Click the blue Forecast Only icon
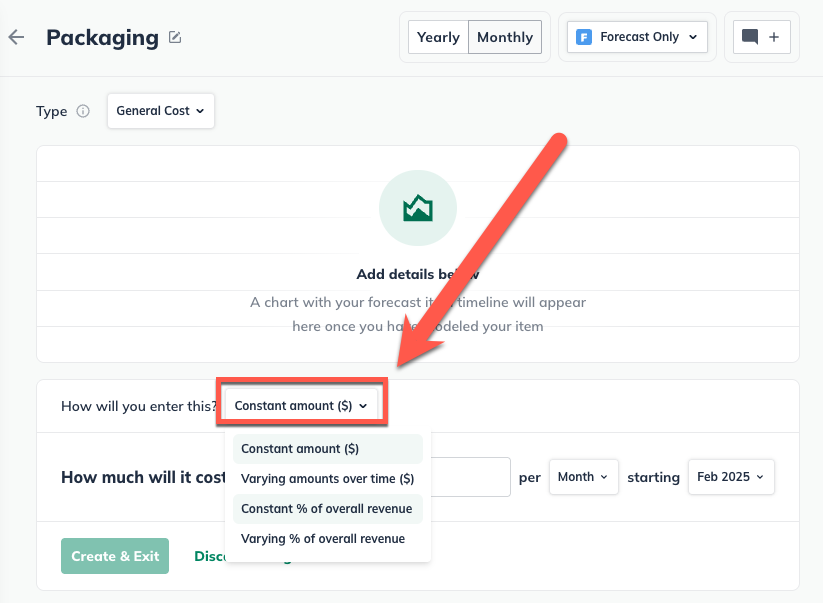The height and width of the screenshot is (603, 823). coord(584,37)
